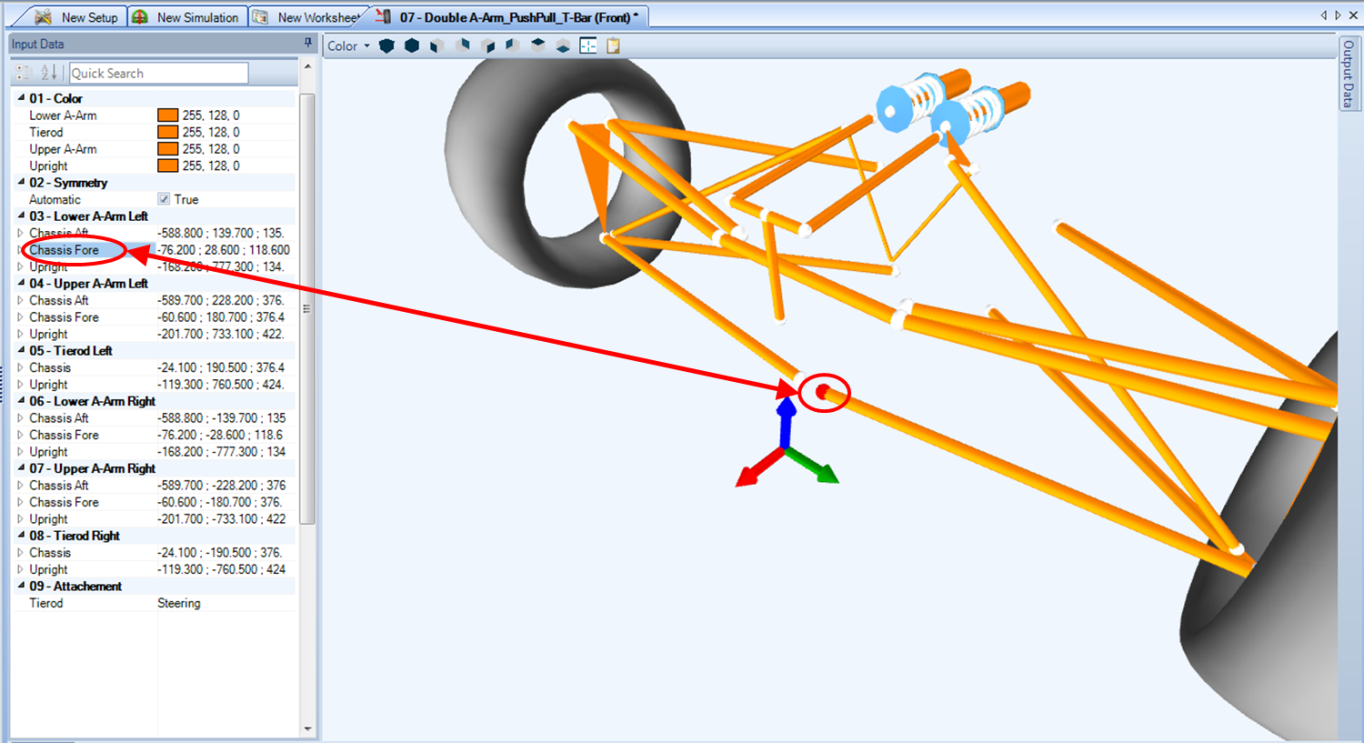The width and height of the screenshot is (1364, 743).
Task: Click the Input Data panel title
Action: (x=38, y=44)
